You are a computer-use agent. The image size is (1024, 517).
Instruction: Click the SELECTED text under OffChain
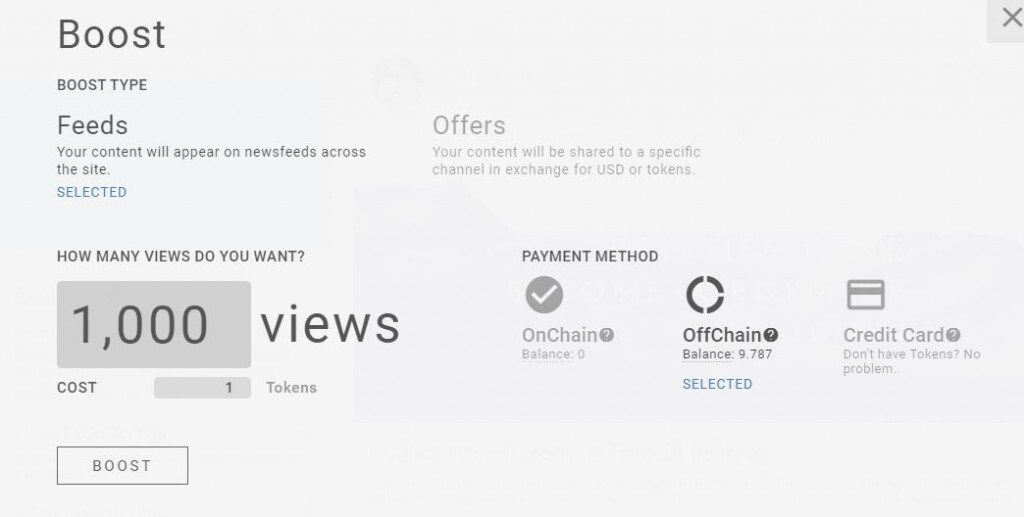coord(717,384)
